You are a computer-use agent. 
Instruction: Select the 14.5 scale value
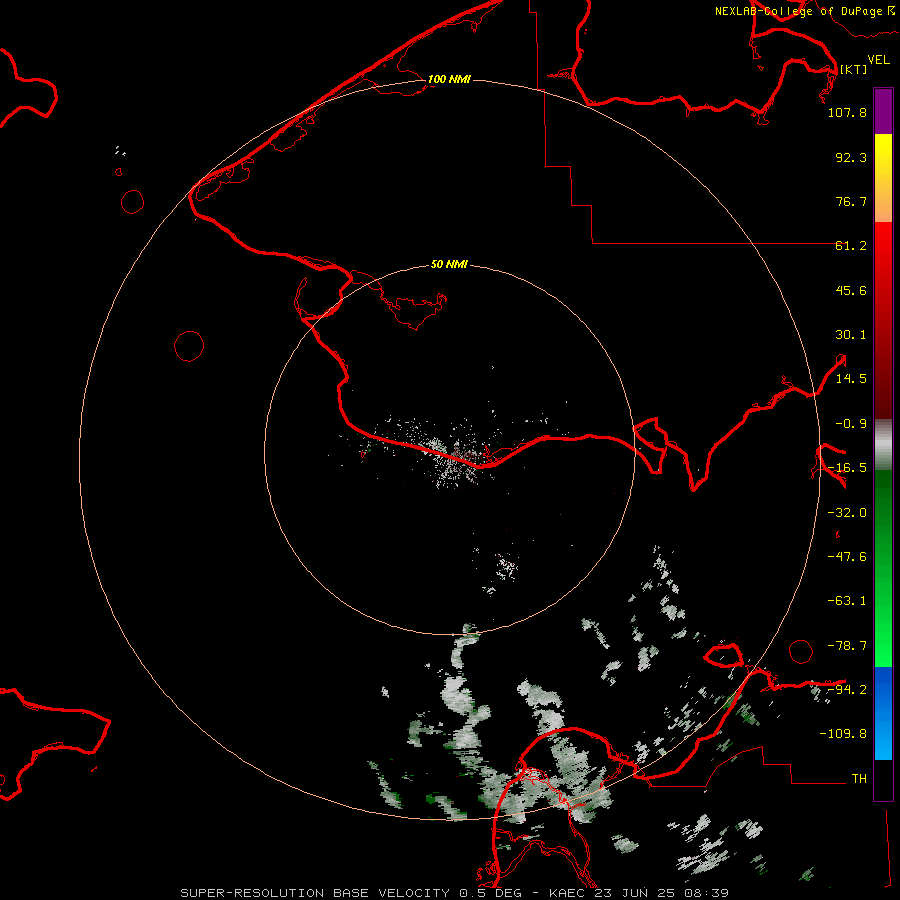(851, 379)
